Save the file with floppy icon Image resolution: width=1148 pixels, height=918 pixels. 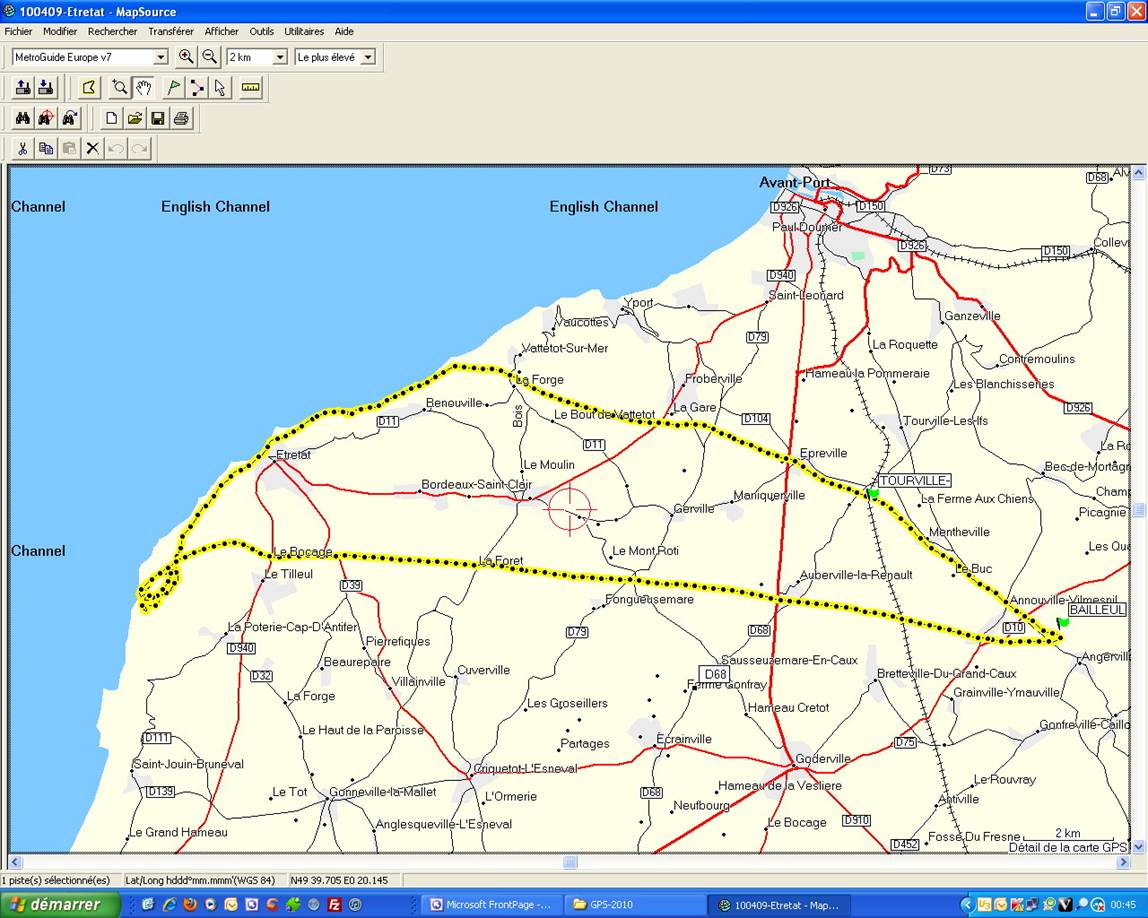pyautogui.click(x=157, y=118)
